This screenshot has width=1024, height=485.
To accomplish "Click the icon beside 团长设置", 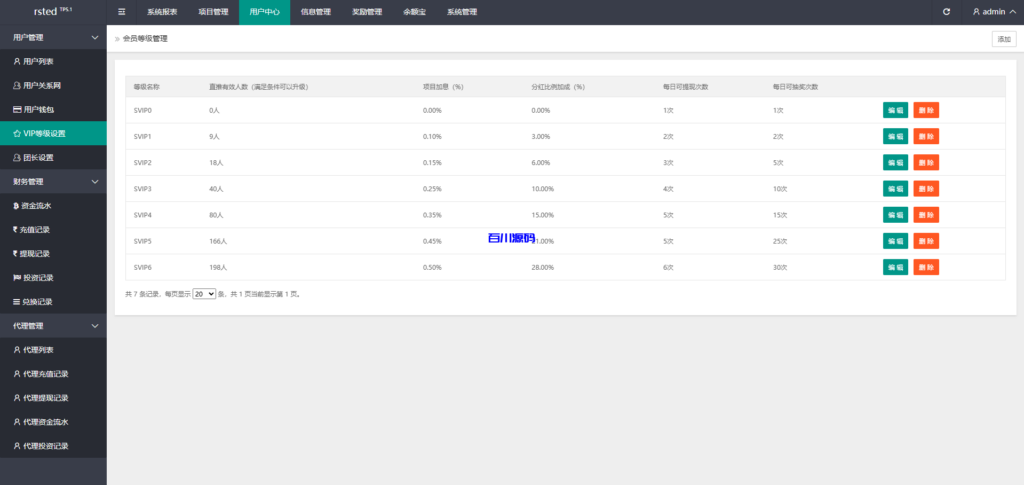I will (17, 158).
